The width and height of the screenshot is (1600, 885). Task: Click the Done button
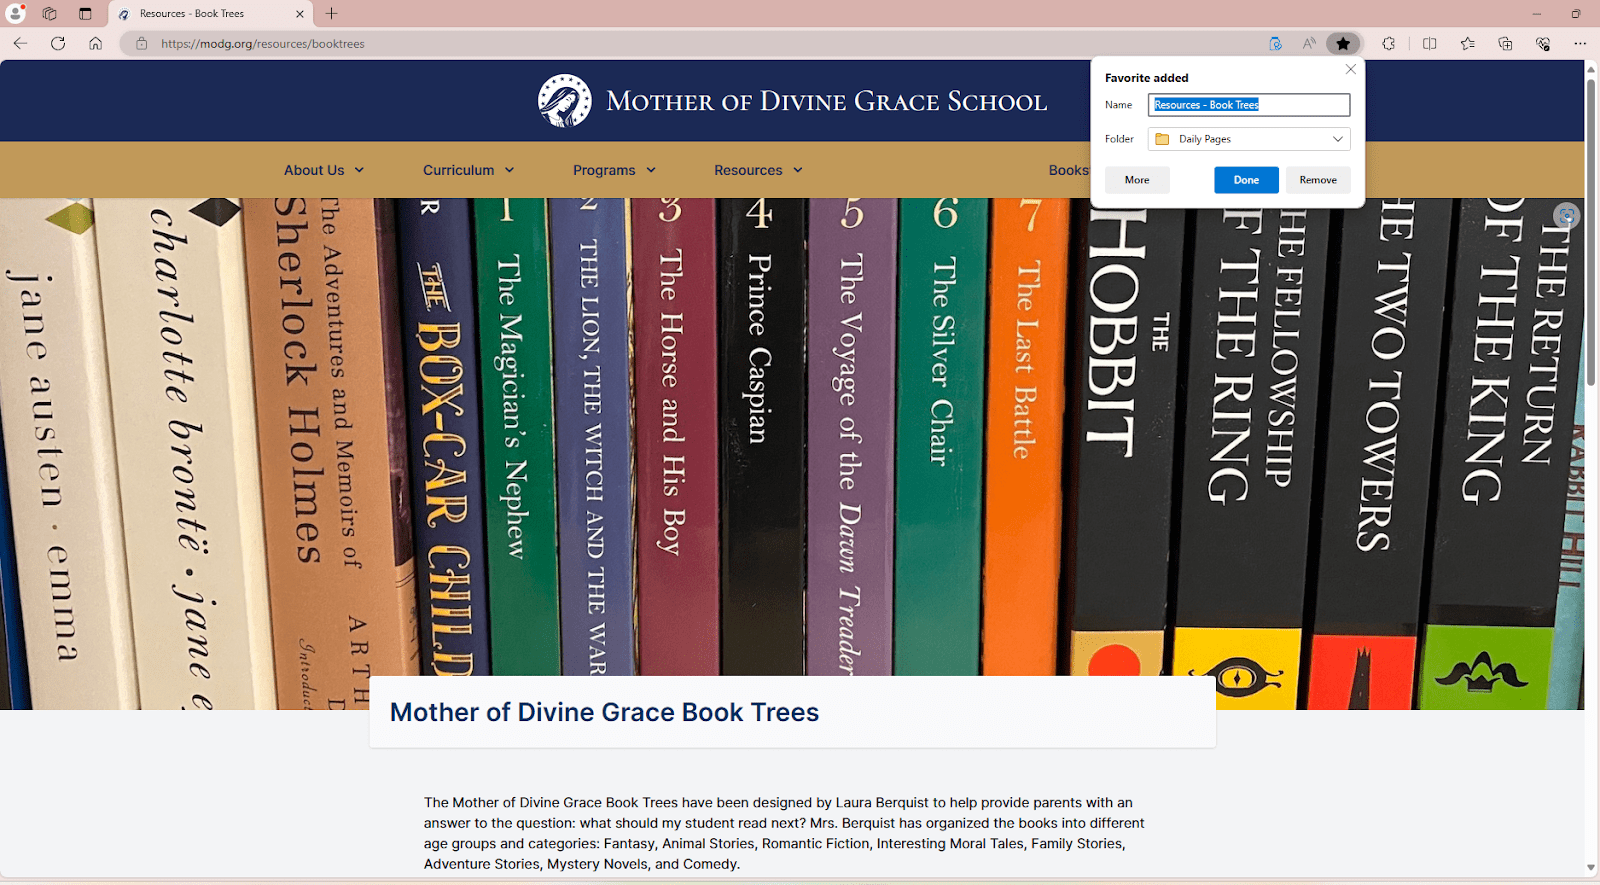tap(1246, 180)
